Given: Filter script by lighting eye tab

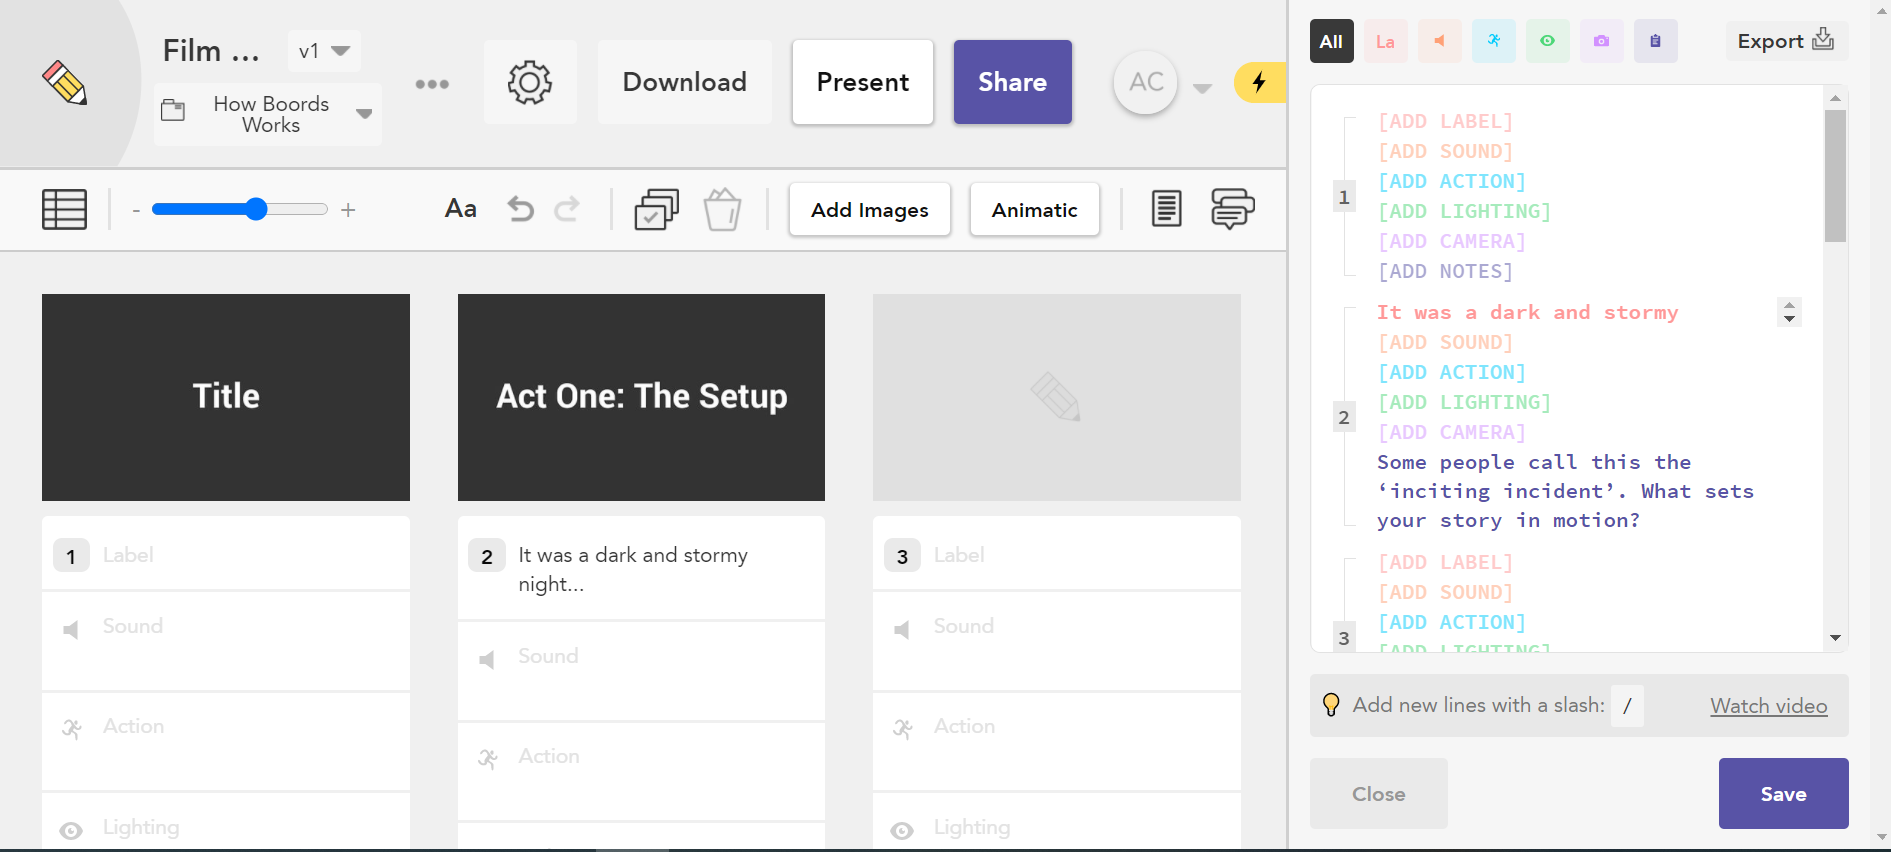Looking at the screenshot, I should click(x=1547, y=41).
